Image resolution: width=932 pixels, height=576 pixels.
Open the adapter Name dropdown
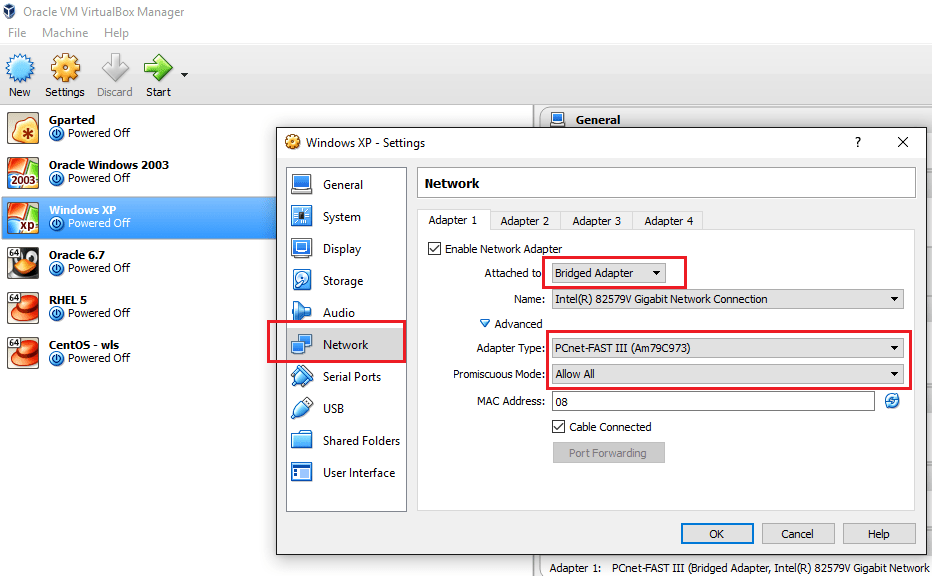[728, 299]
